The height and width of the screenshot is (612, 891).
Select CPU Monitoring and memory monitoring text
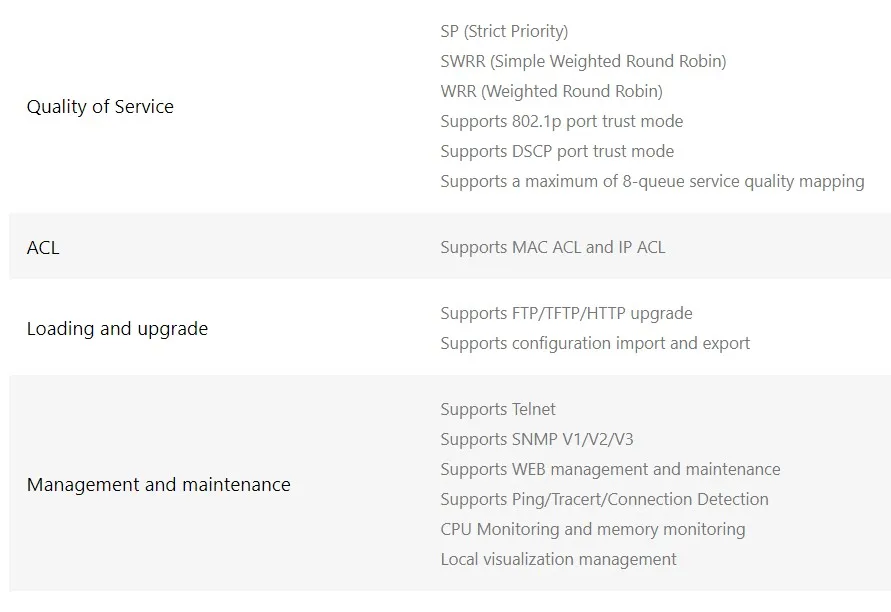(x=592, y=530)
